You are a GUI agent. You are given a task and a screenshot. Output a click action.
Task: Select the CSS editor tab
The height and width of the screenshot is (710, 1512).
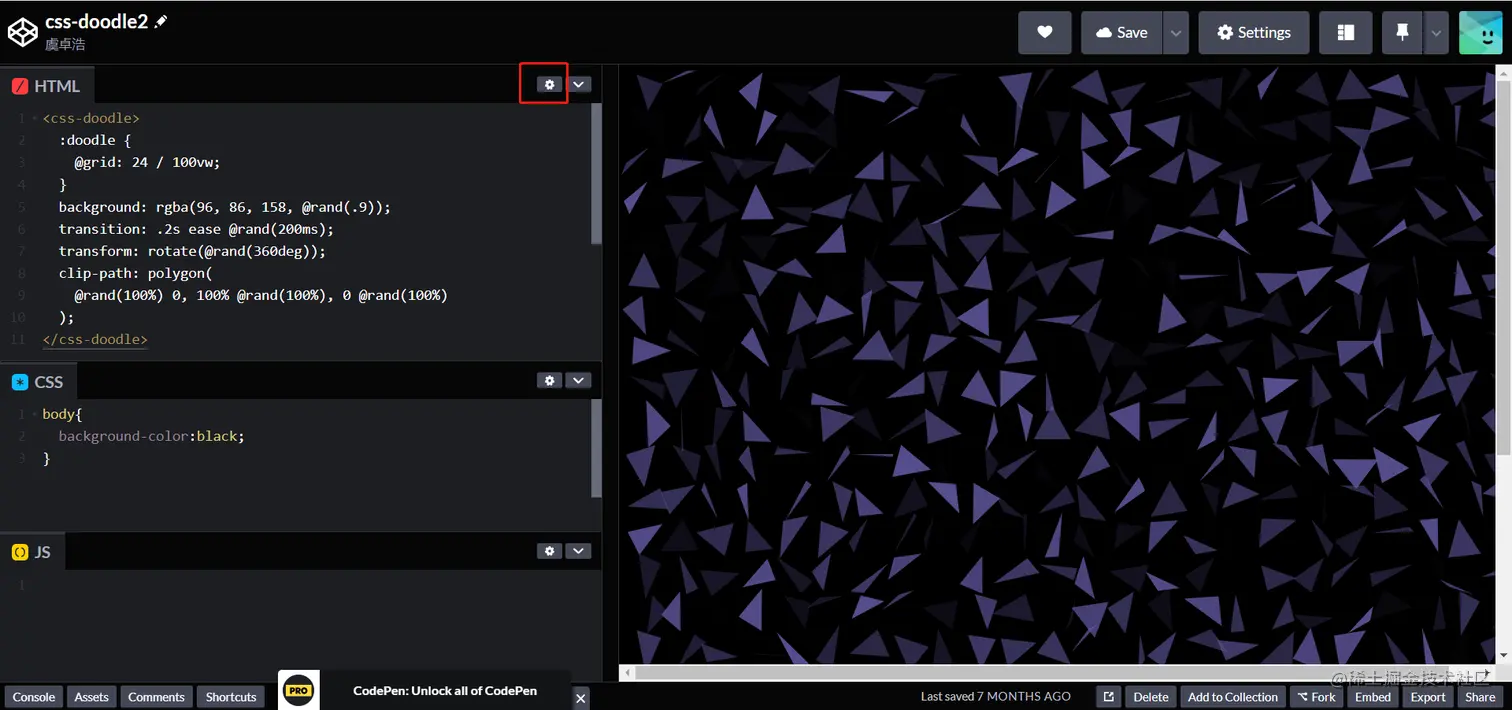(38, 382)
